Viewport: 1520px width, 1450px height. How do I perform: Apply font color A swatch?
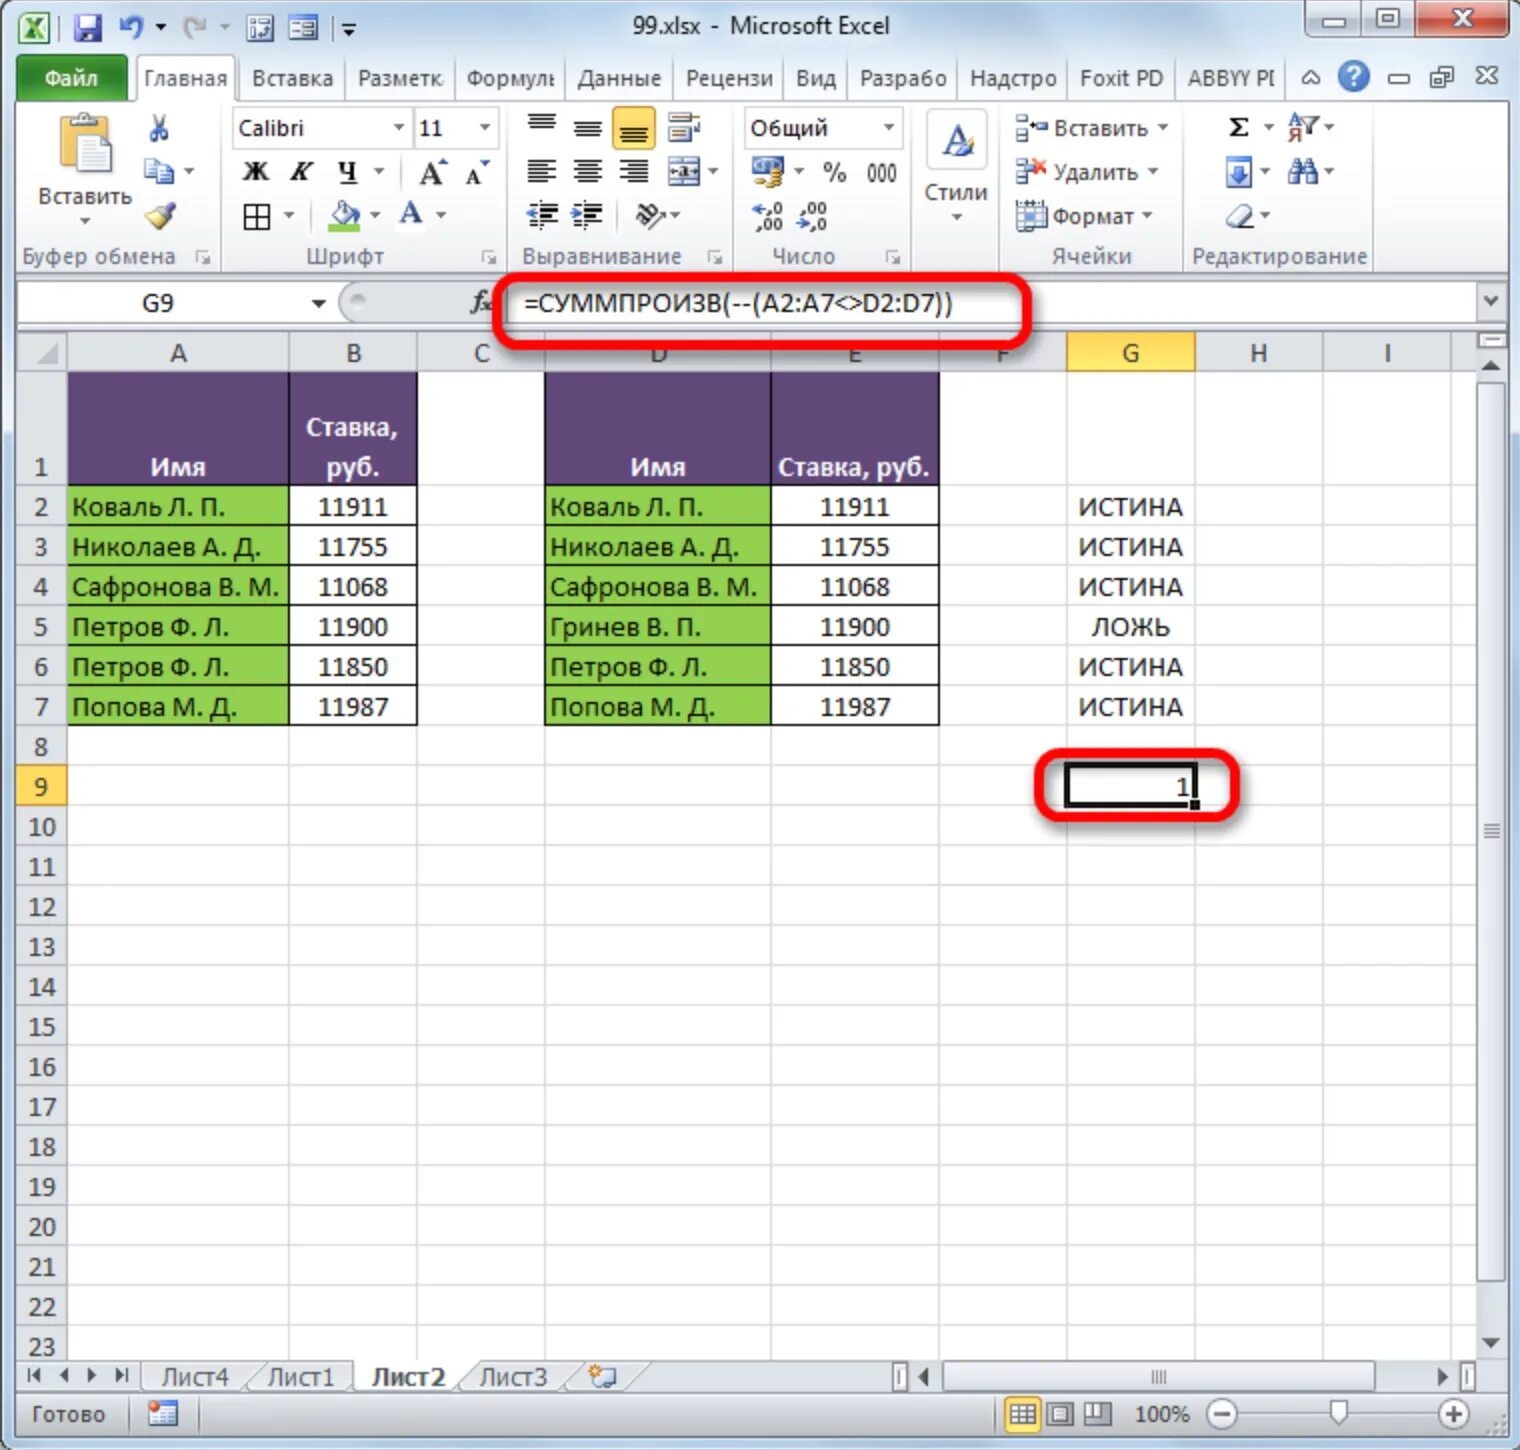(411, 215)
